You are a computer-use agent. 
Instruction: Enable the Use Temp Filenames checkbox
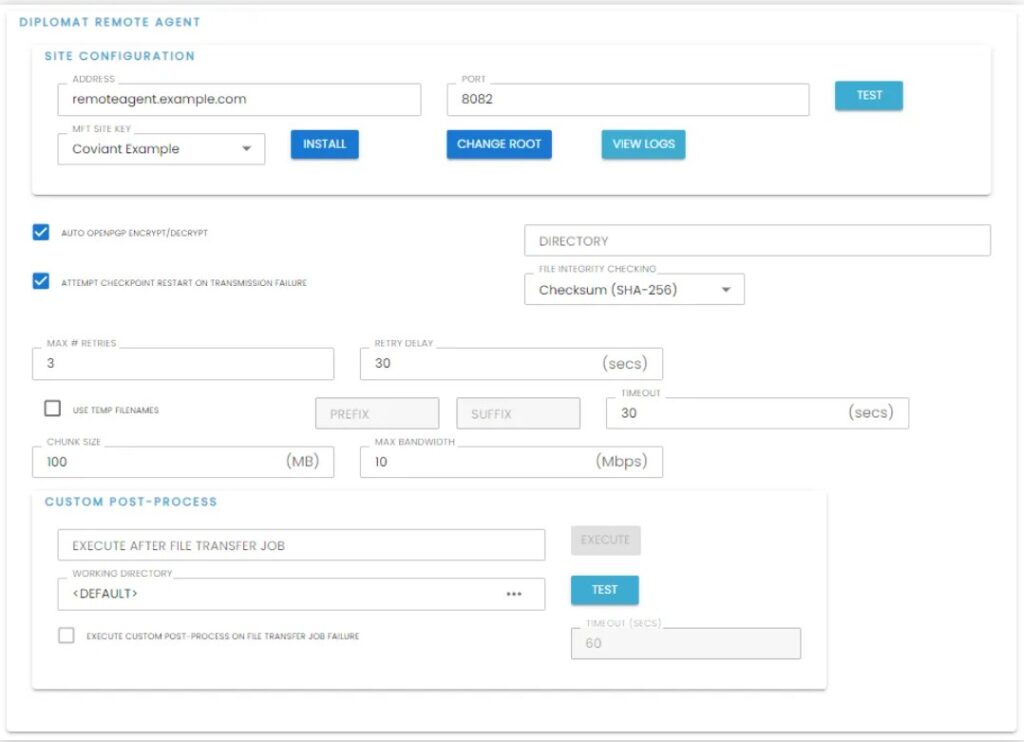pos(52,409)
